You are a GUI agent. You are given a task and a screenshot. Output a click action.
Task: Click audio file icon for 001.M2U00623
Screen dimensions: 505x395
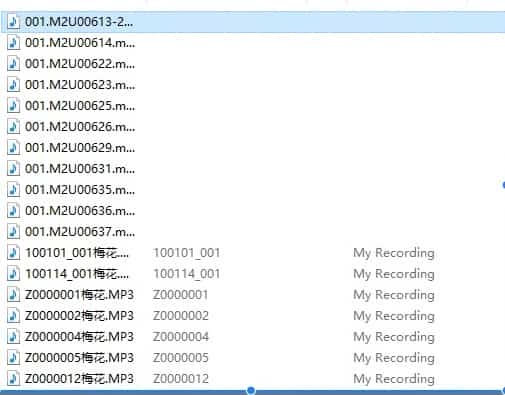(13, 85)
